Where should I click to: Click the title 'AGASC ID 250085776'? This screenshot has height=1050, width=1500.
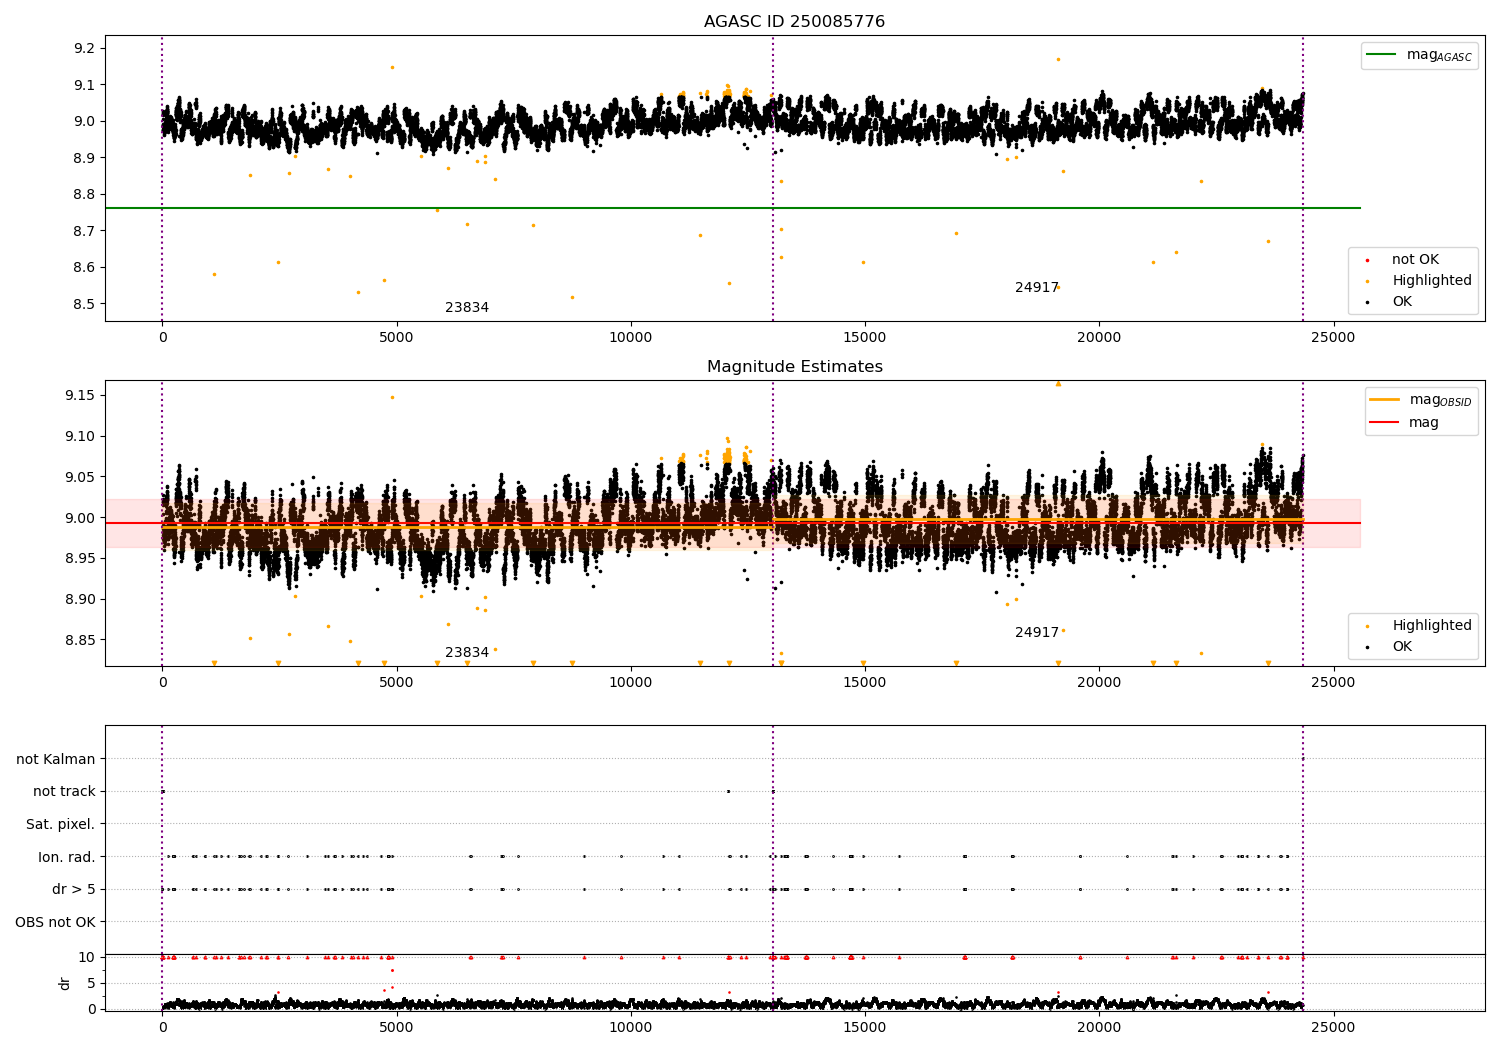tap(794, 21)
